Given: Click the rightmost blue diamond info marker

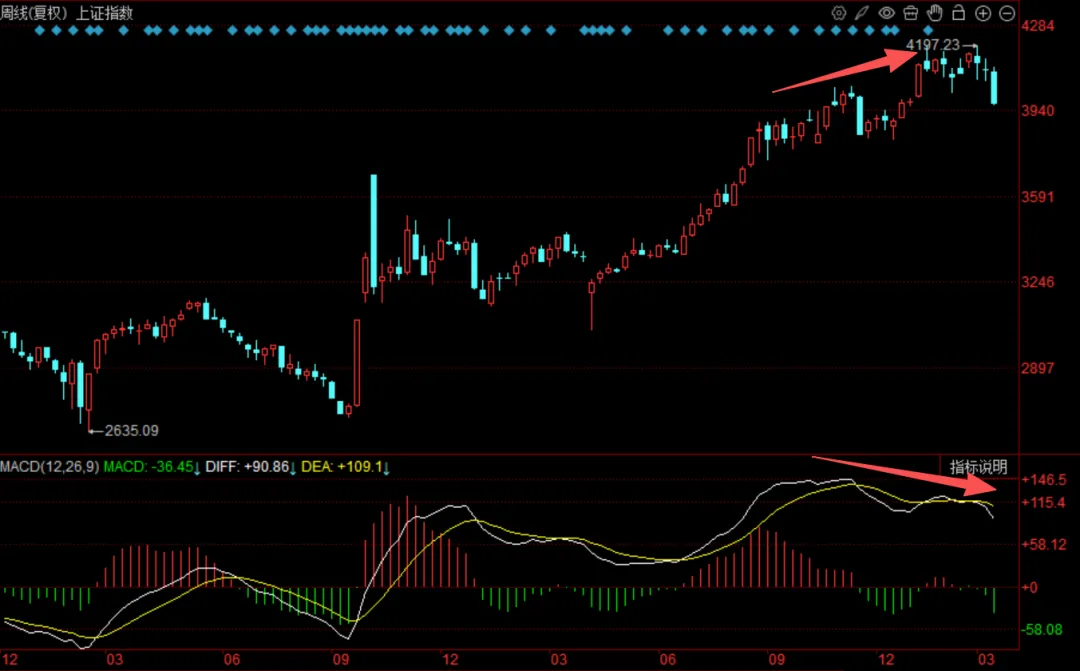Looking at the screenshot, I should 928,30.
